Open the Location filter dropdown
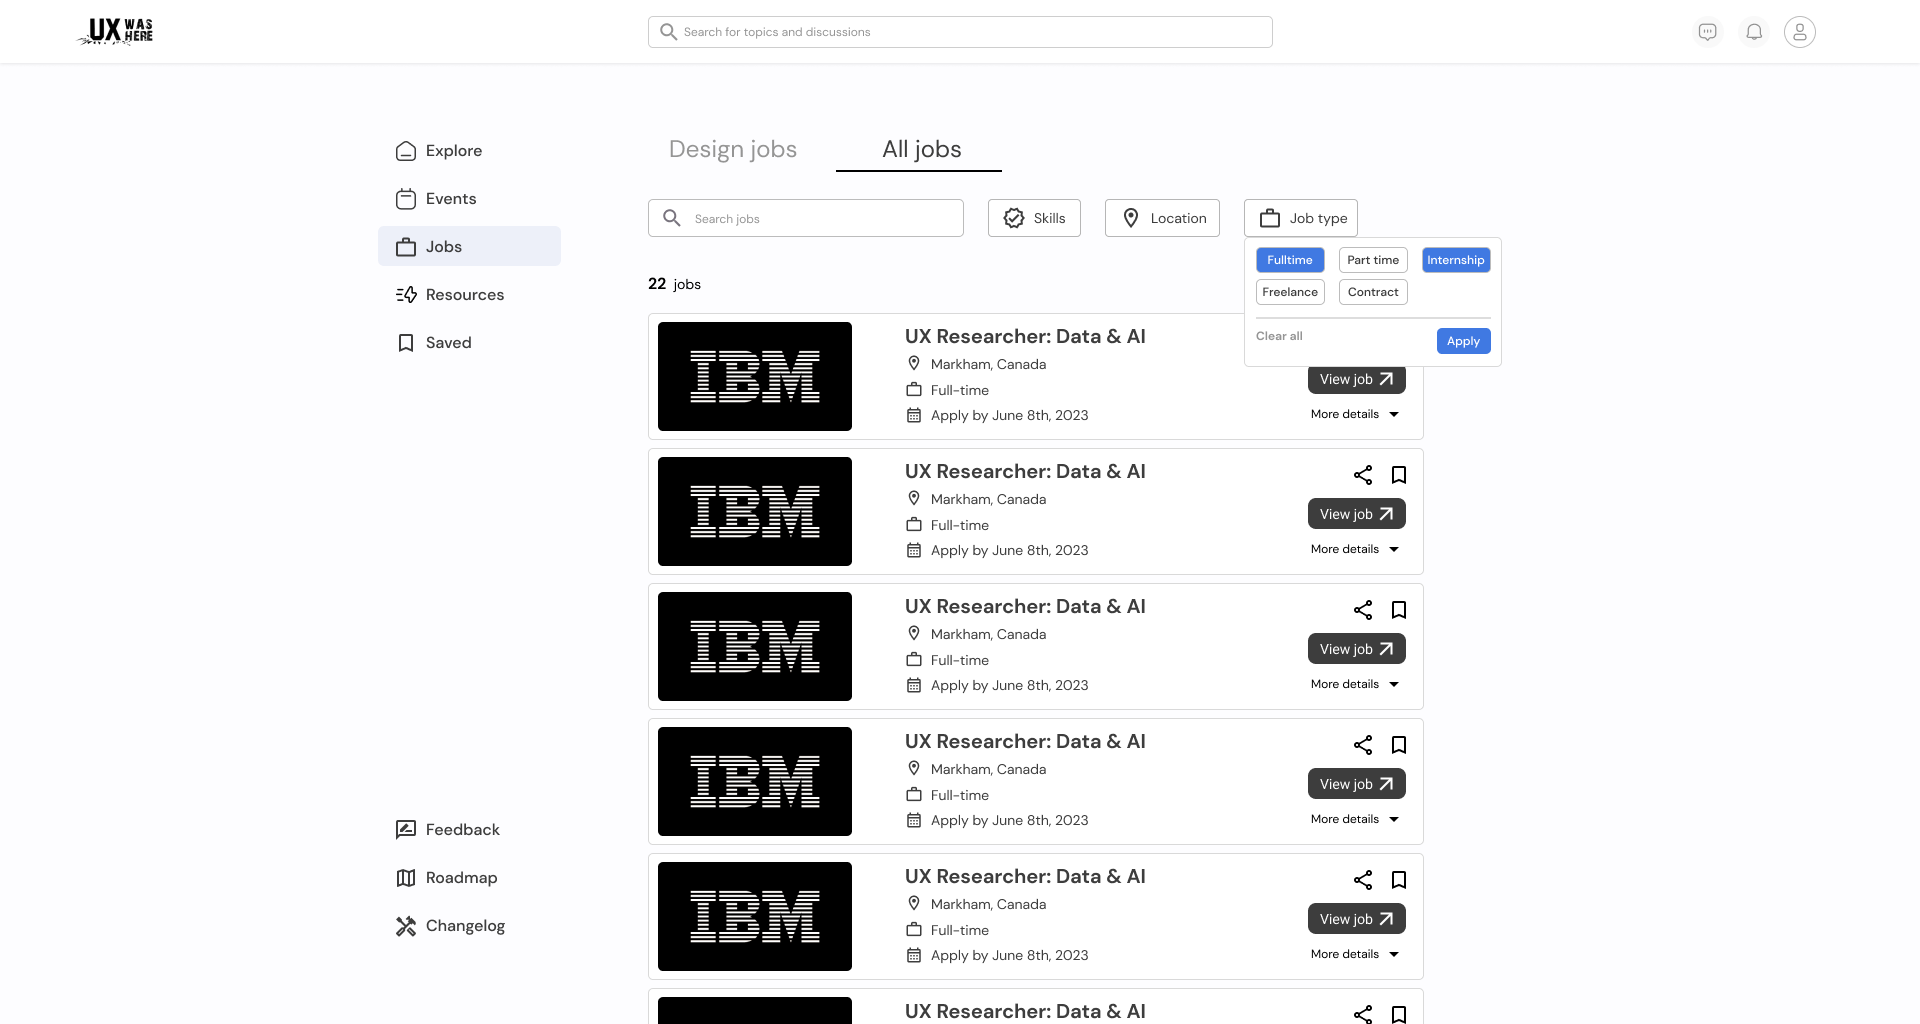 point(1162,218)
